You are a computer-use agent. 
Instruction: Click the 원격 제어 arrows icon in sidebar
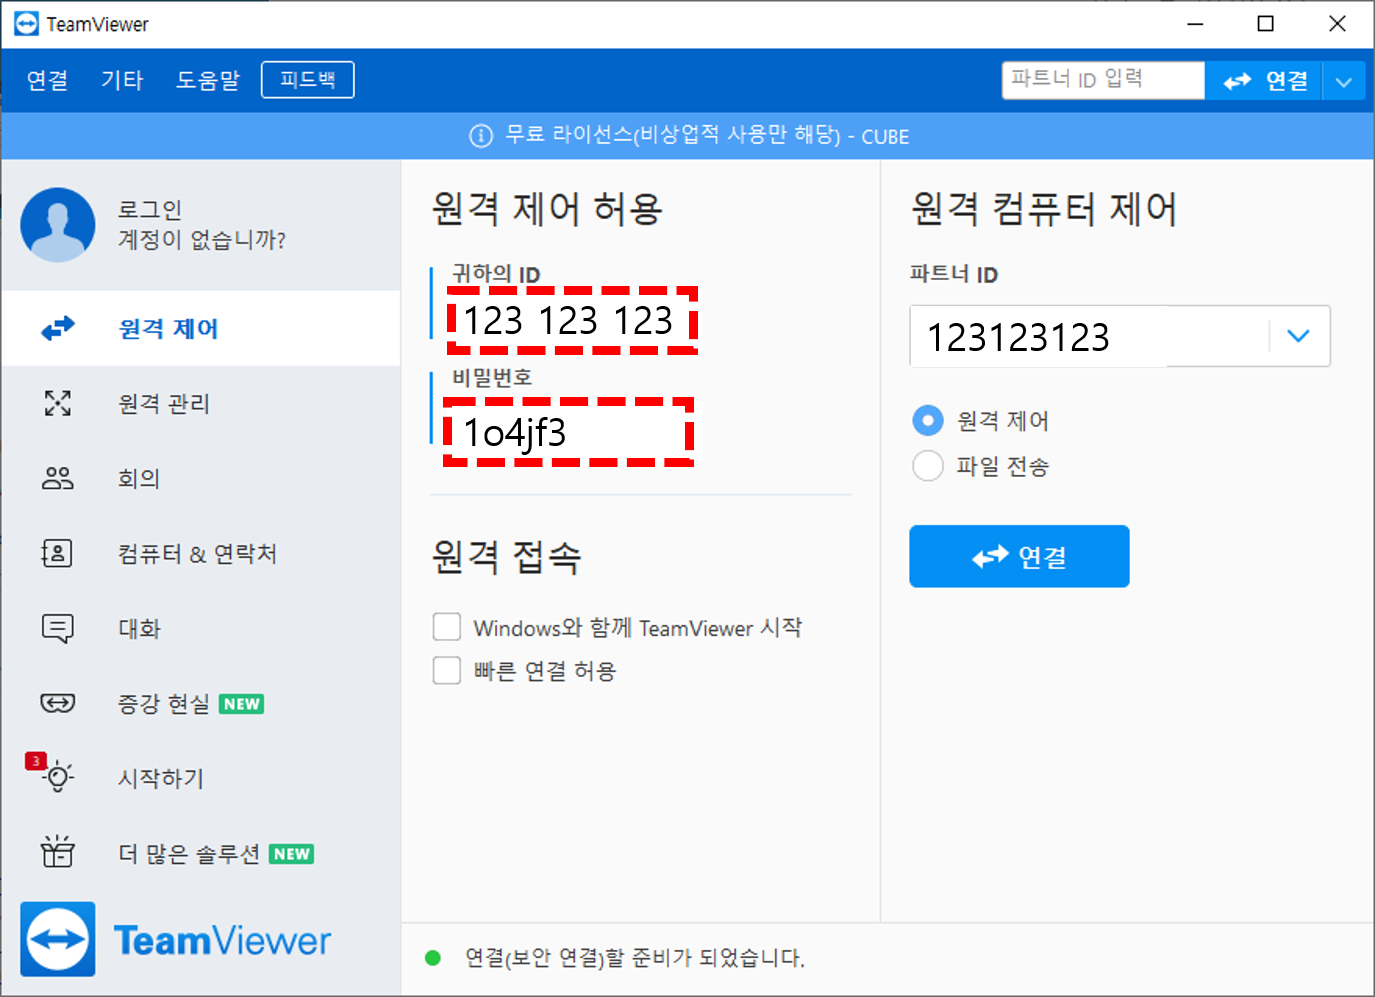coord(58,328)
